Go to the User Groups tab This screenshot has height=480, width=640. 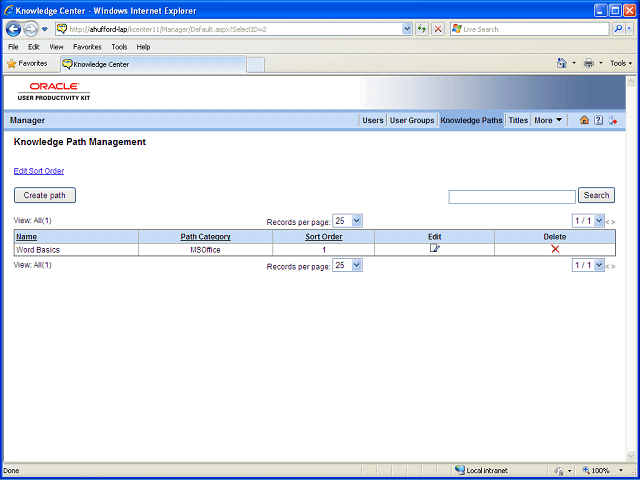412,120
